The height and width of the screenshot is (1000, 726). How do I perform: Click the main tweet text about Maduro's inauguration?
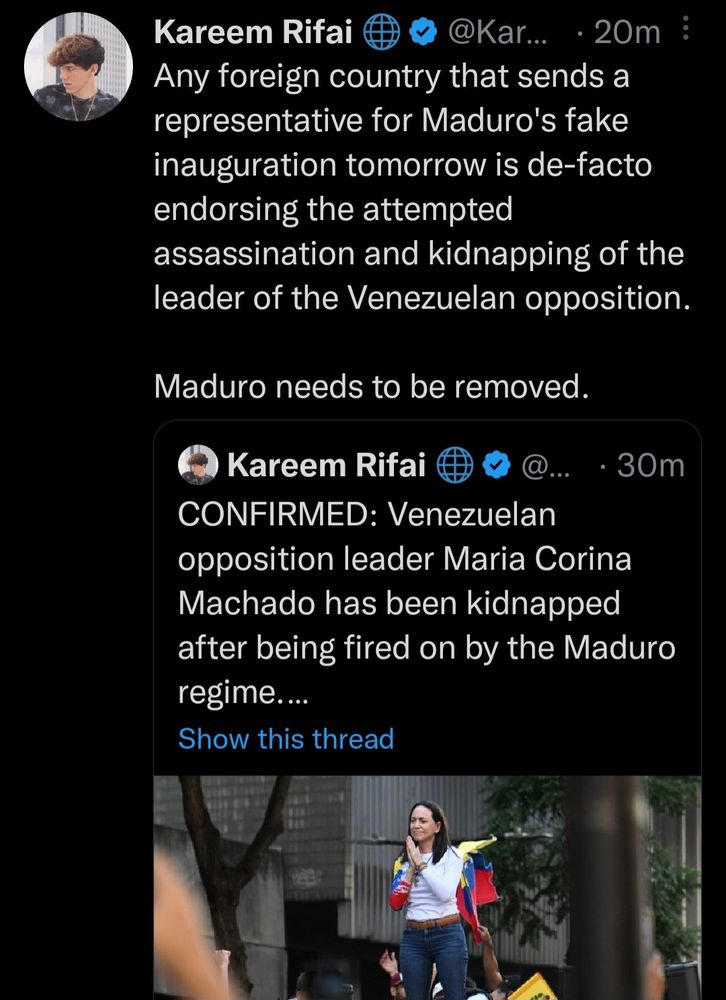coord(422,187)
